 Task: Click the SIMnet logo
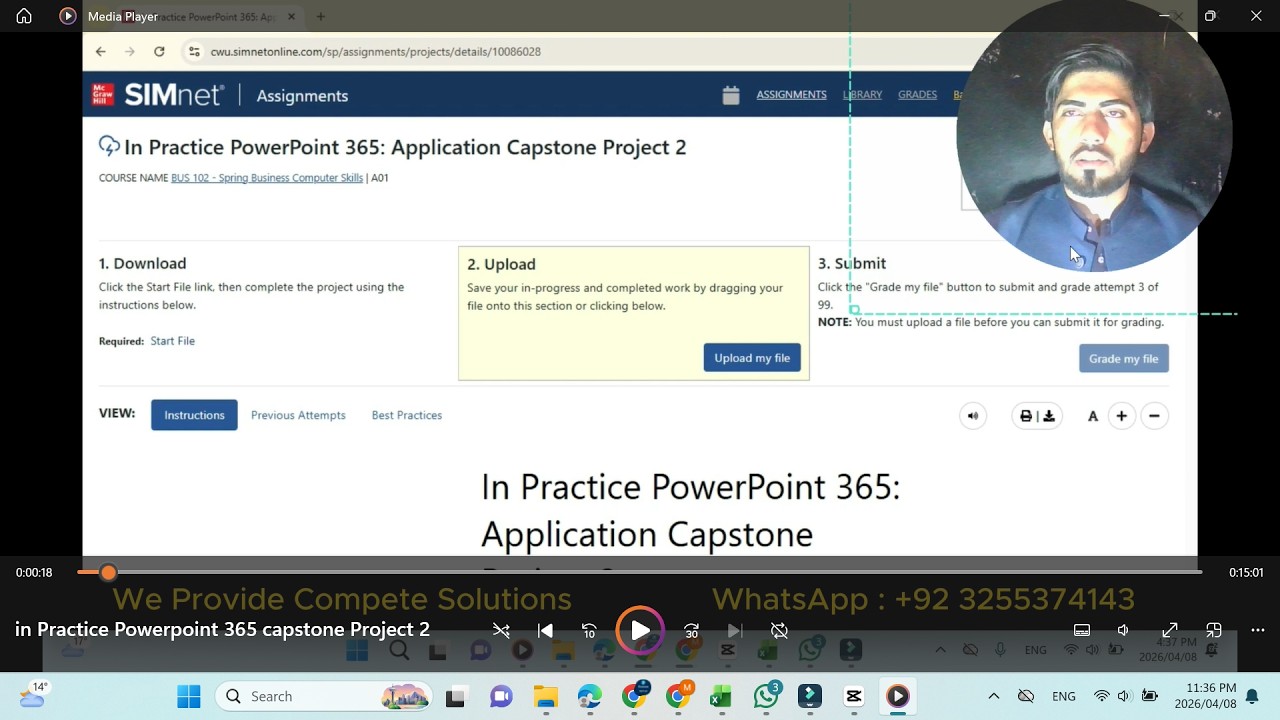click(x=159, y=95)
